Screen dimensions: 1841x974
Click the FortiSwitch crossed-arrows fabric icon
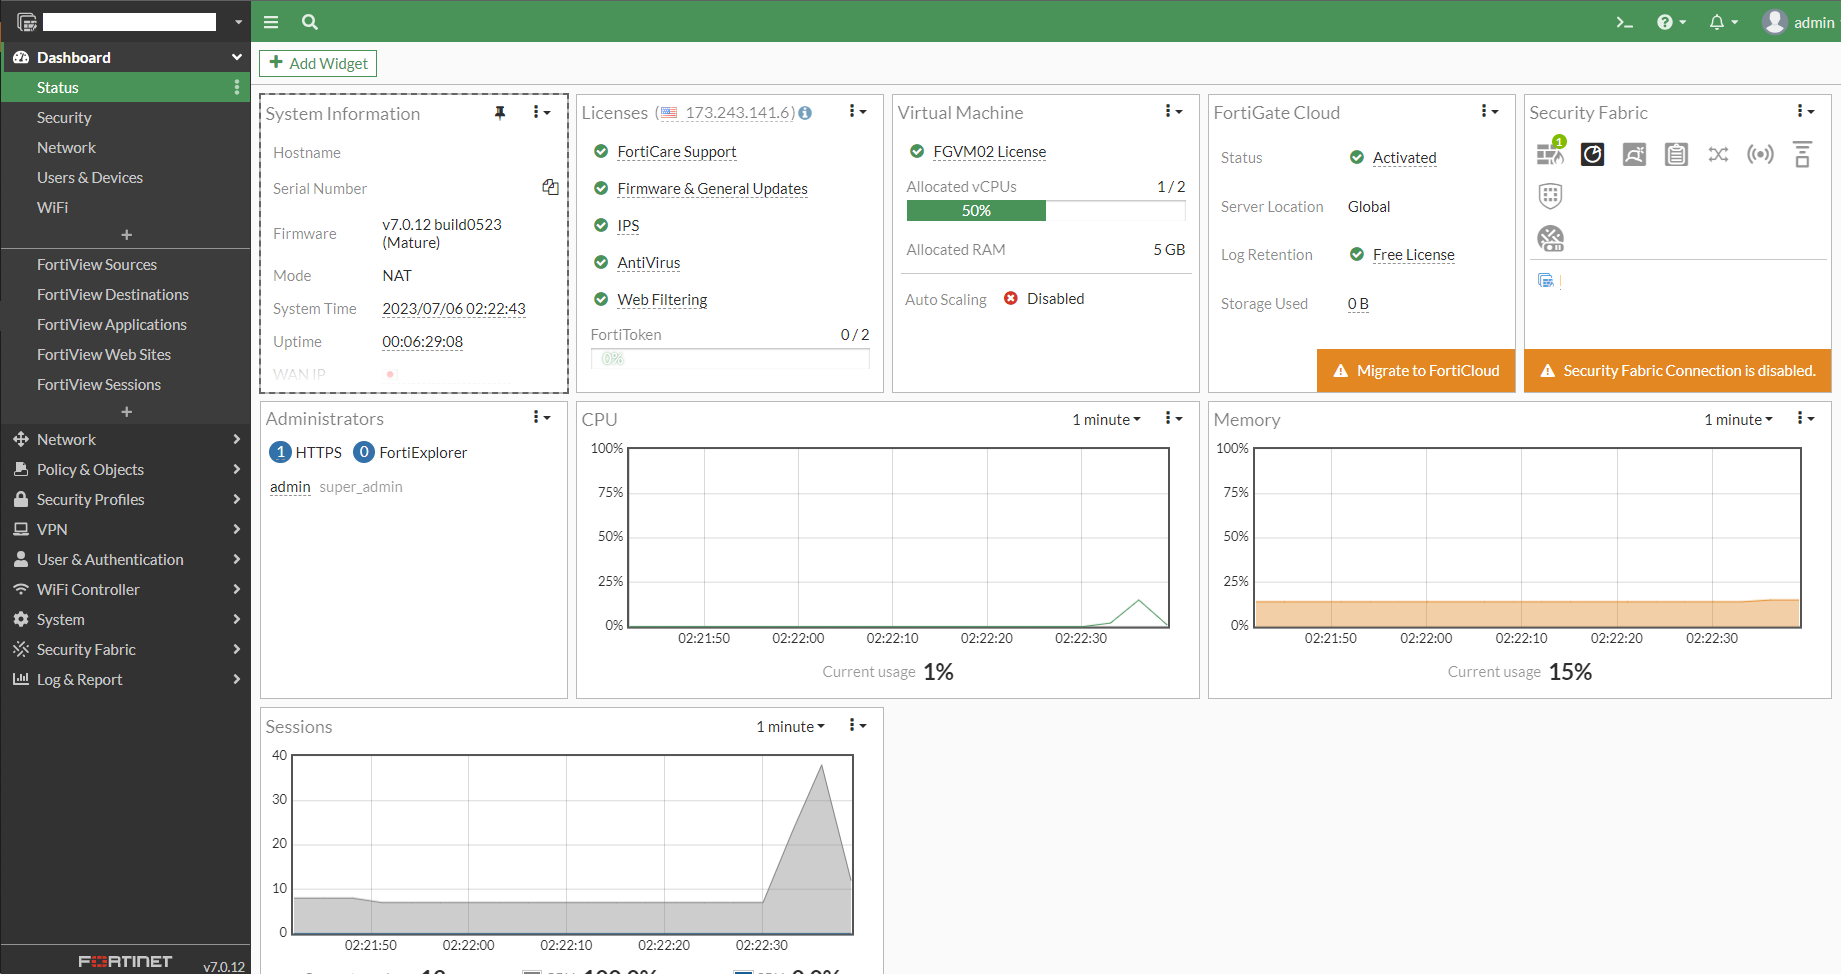click(x=1718, y=154)
